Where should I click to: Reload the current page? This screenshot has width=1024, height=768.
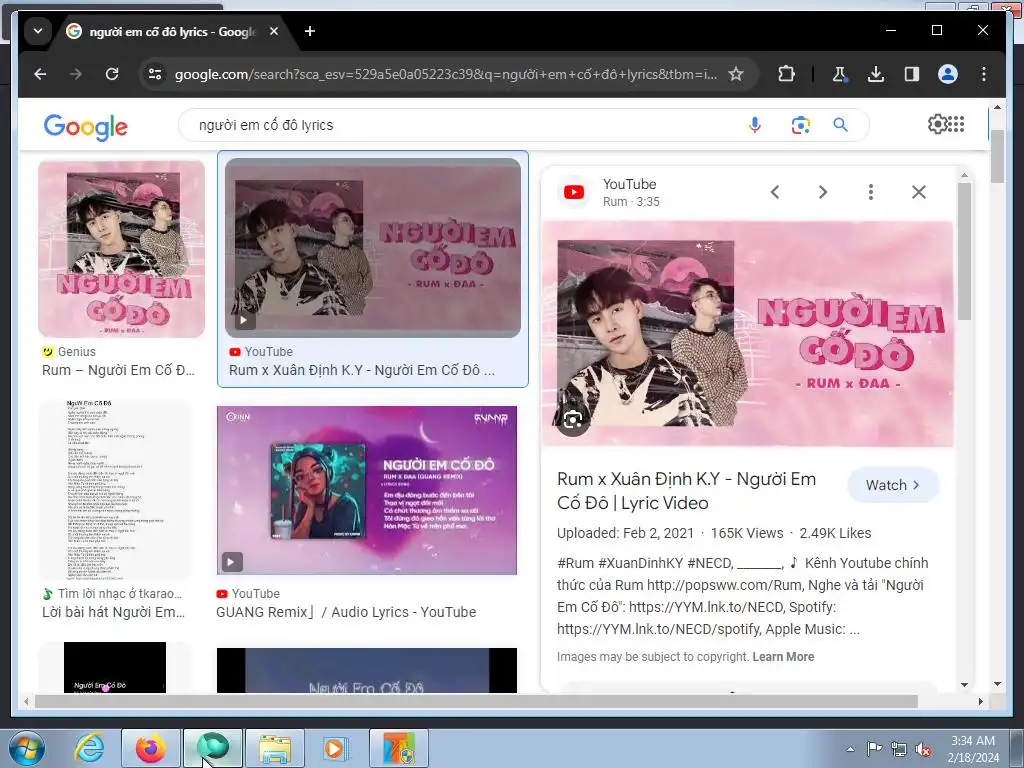[x=112, y=74]
